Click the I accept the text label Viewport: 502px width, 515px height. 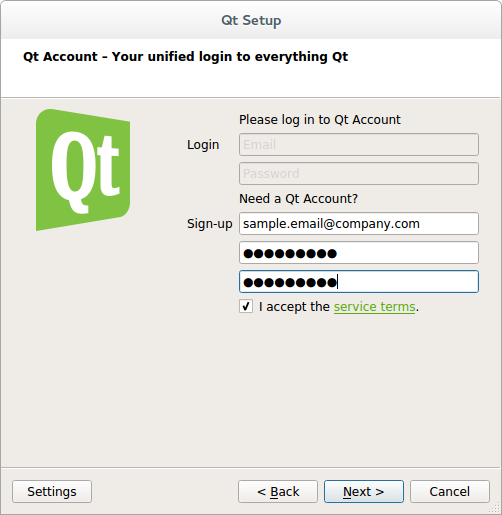pos(294,307)
